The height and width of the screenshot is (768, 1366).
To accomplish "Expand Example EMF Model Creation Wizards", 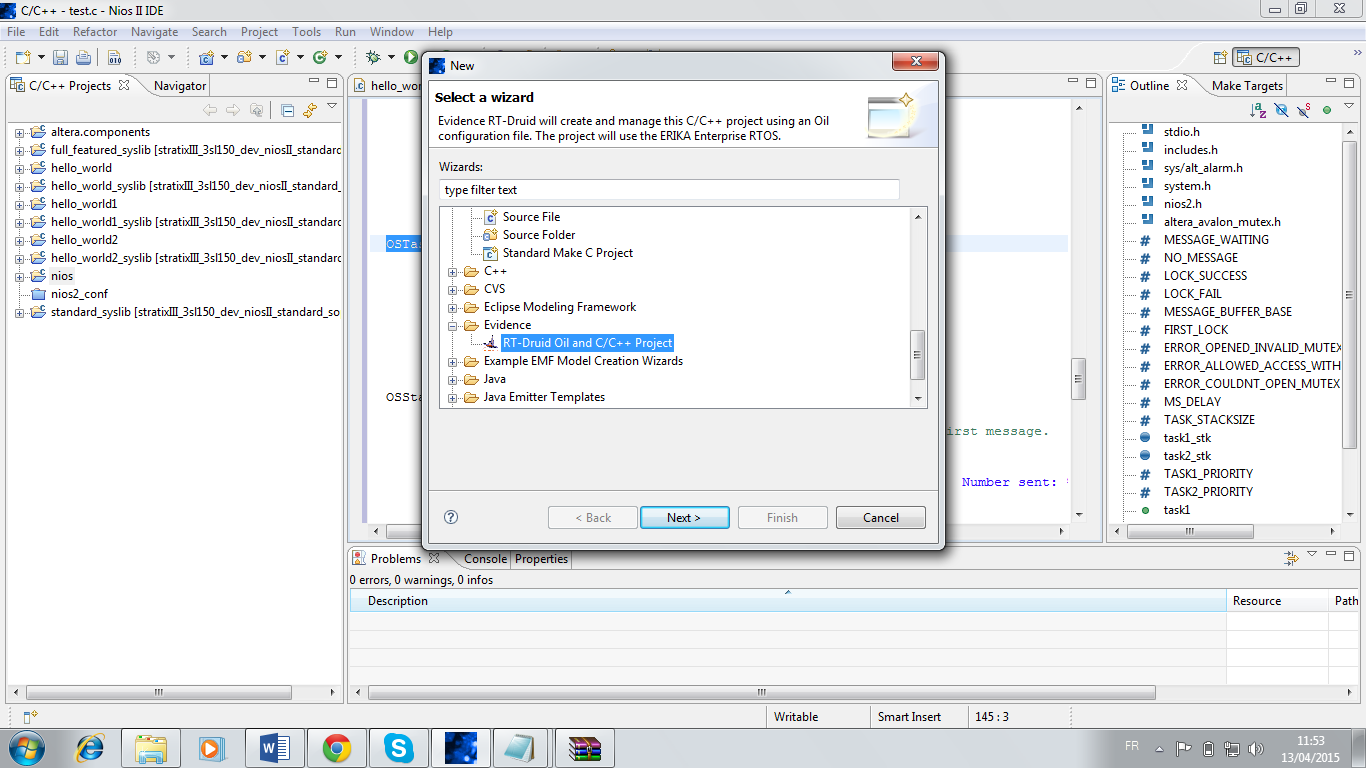I will 453,361.
